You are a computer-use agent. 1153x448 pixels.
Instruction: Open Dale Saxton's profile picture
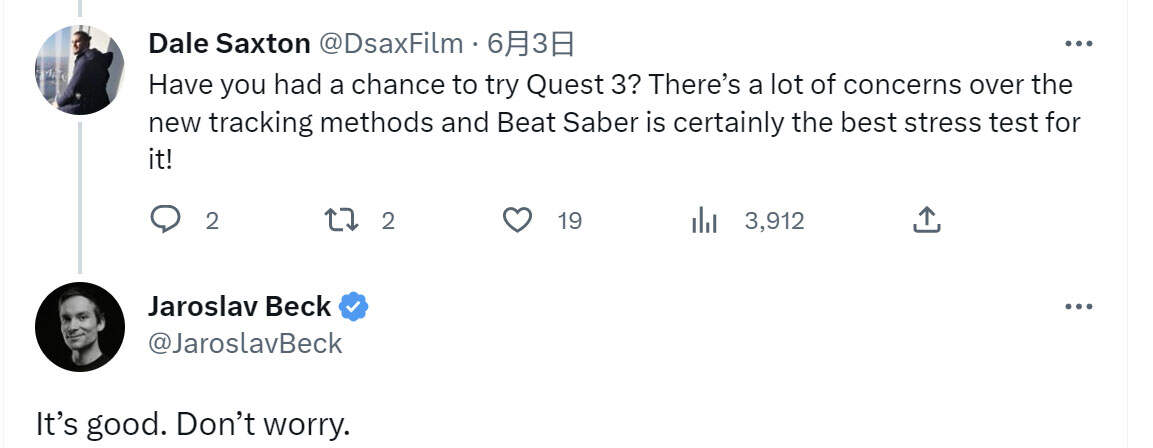click(x=80, y=69)
